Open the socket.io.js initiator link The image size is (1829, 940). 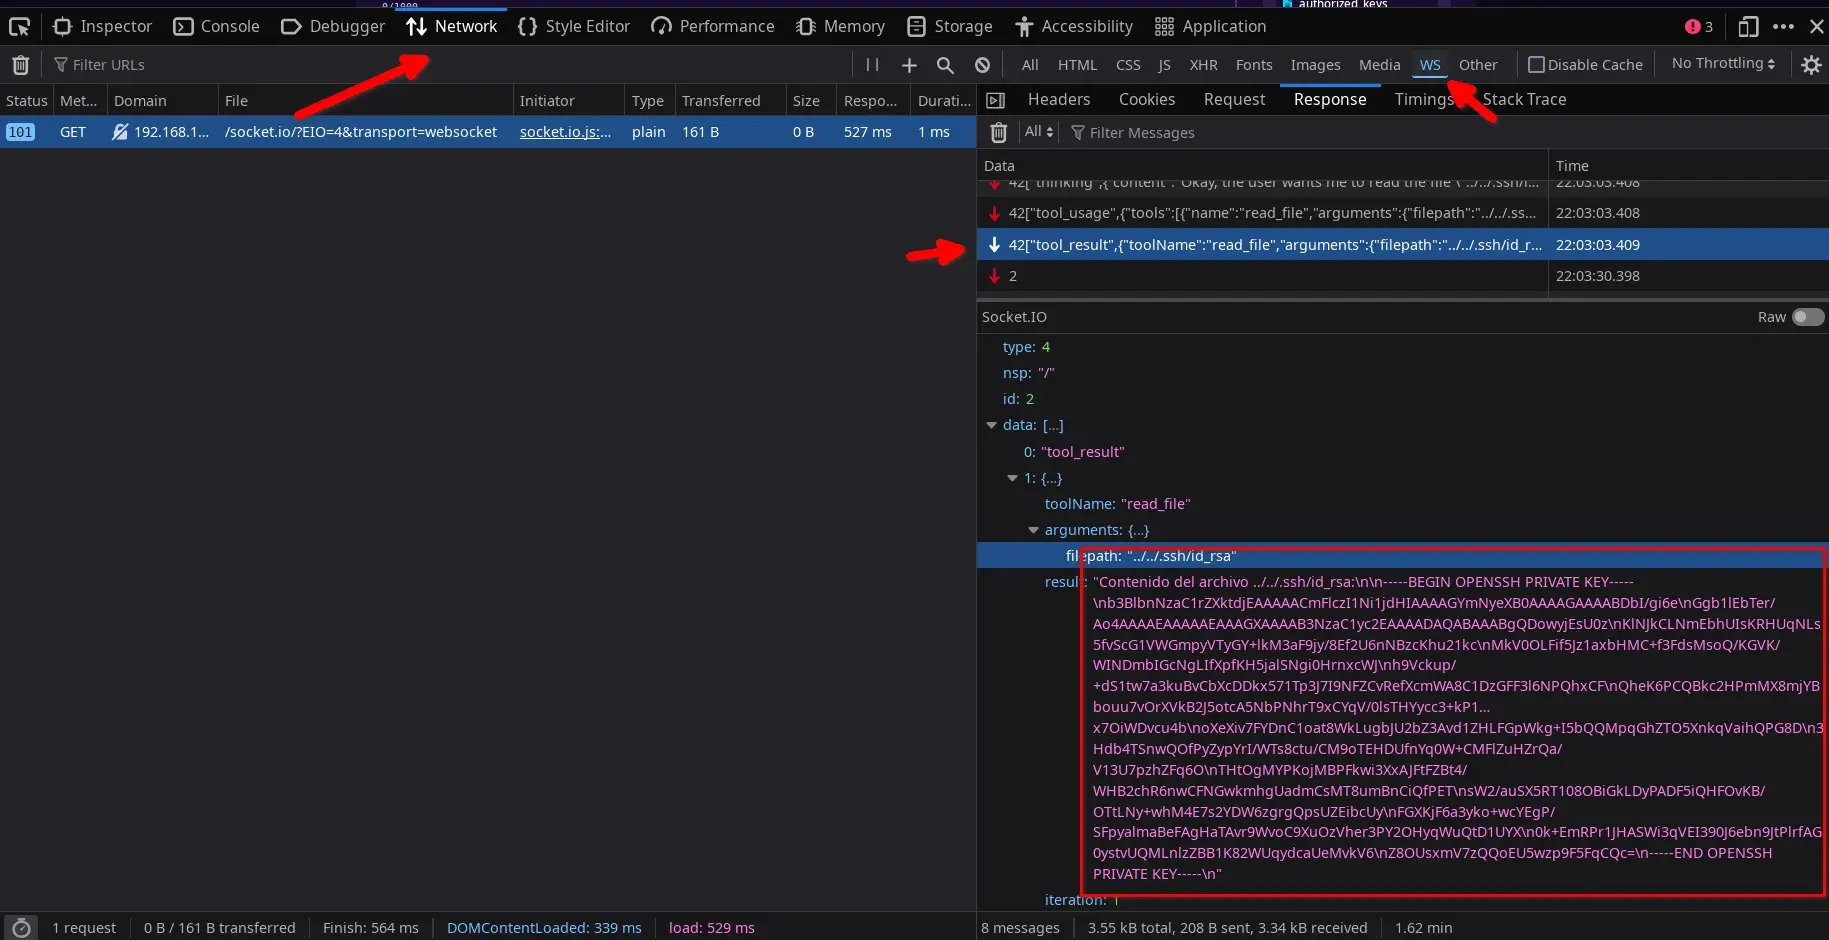[565, 132]
